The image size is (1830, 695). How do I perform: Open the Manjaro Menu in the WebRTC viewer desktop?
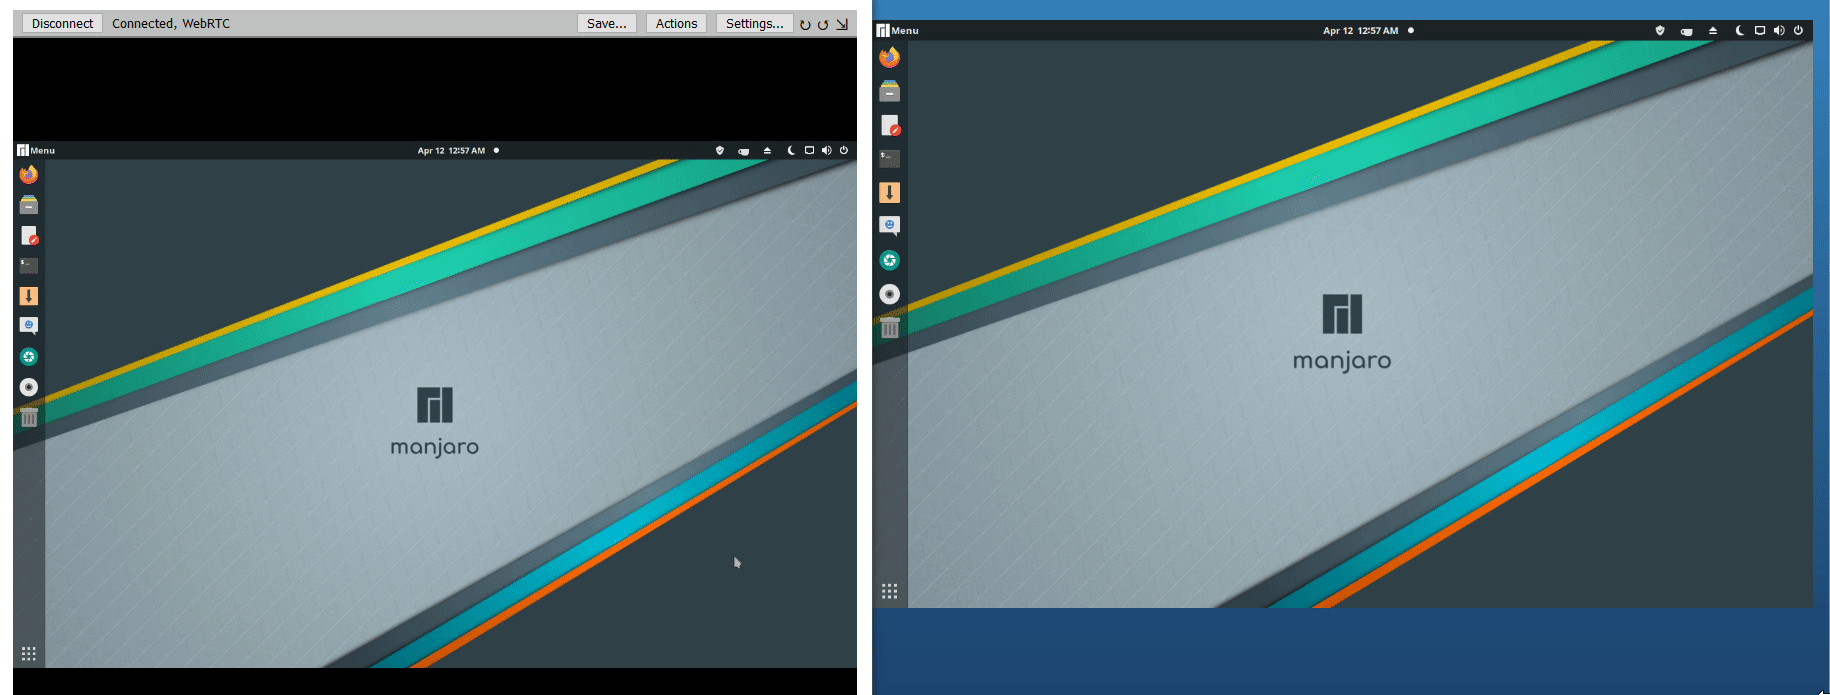(x=36, y=150)
